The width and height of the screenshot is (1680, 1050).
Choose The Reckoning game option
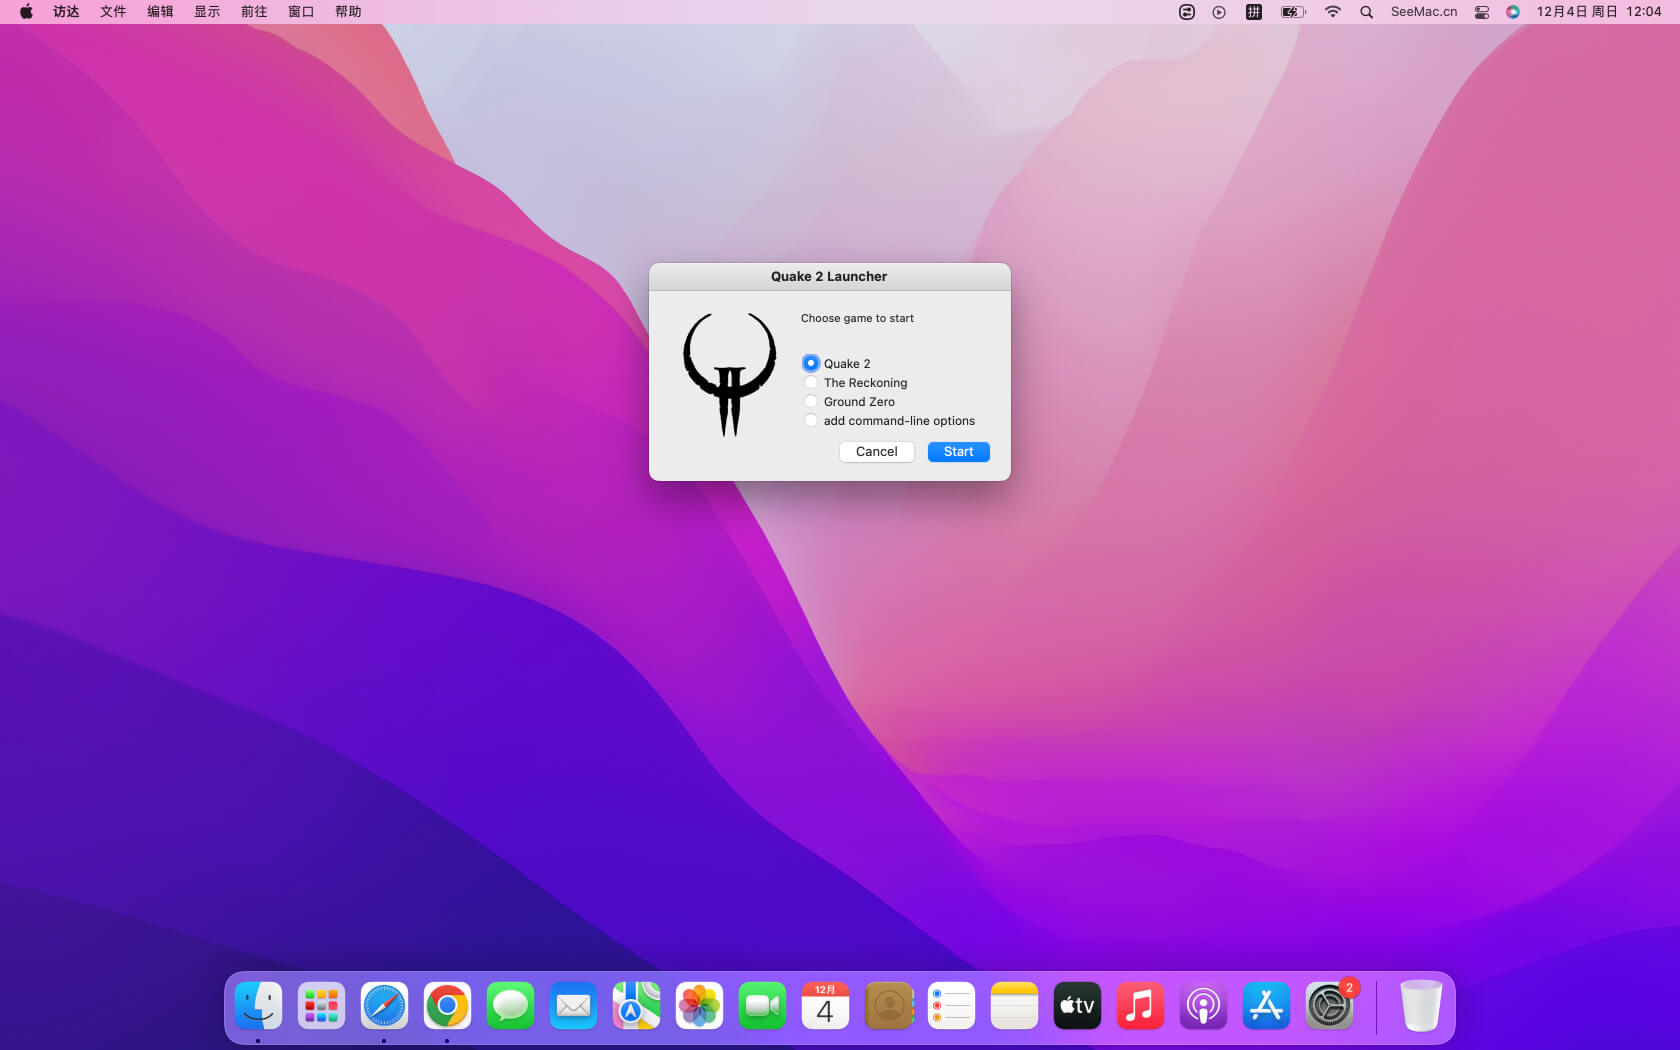[x=811, y=382]
